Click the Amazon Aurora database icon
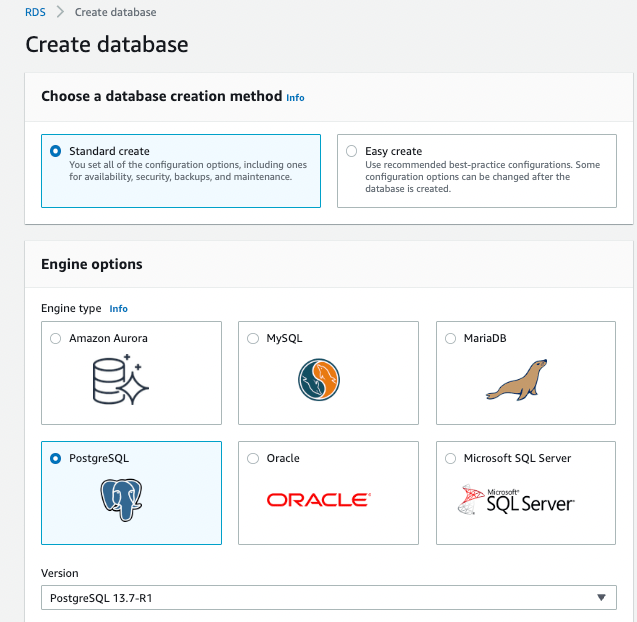 (x=121, y=379)
